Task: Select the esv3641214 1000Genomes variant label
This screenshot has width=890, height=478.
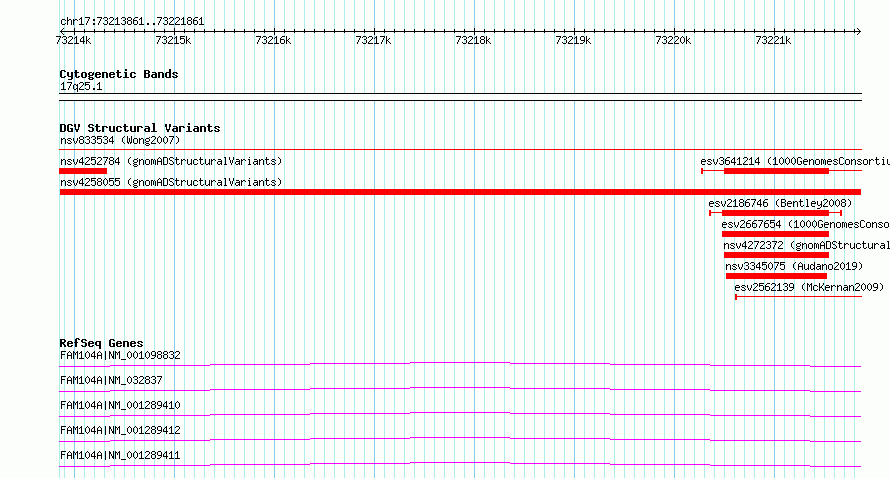Action: pos(795,161)
